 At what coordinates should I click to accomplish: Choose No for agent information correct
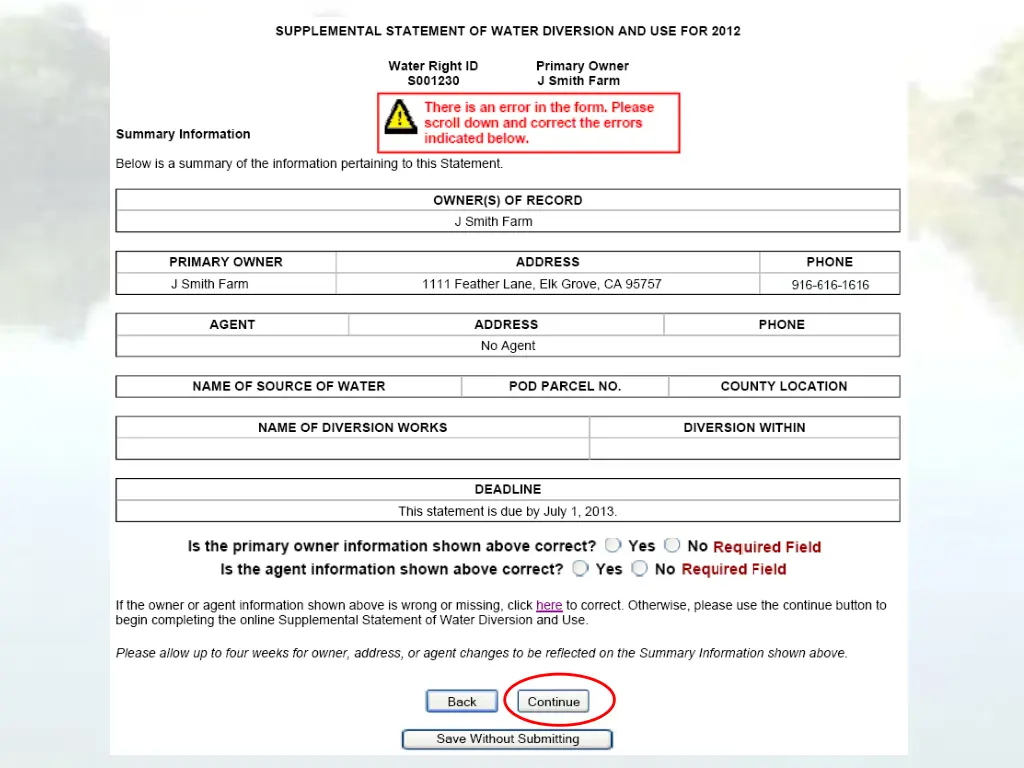tap(639, 568)
